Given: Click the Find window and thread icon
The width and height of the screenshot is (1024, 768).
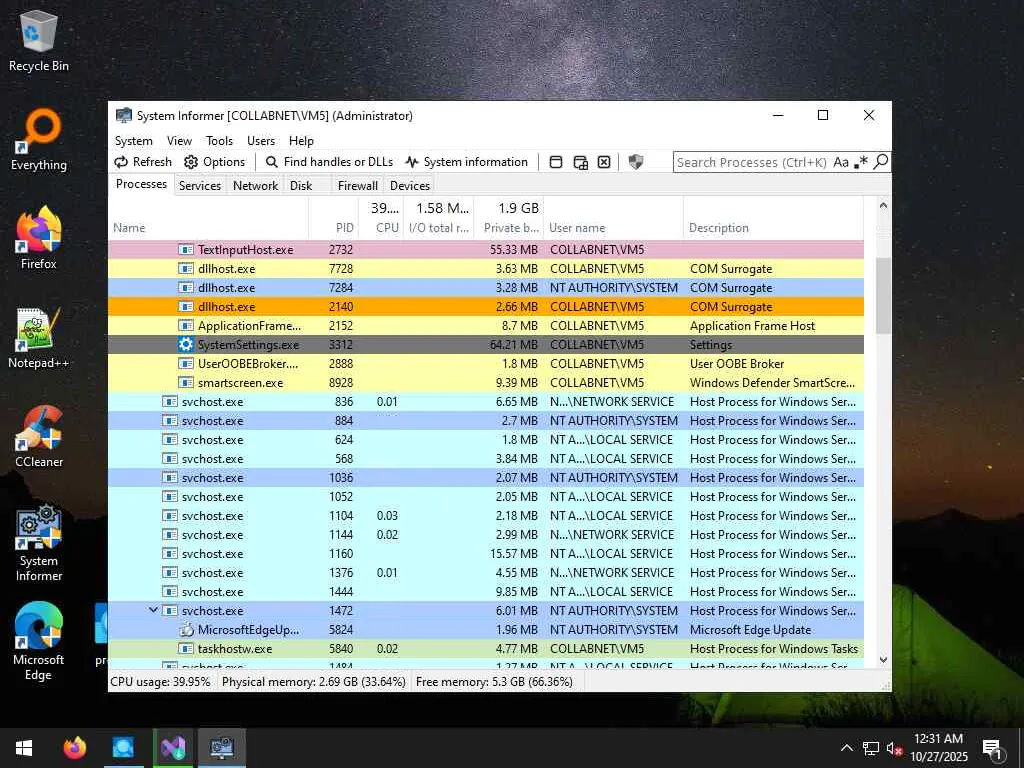Looking at the screenshot, I should tap(580, 162).
